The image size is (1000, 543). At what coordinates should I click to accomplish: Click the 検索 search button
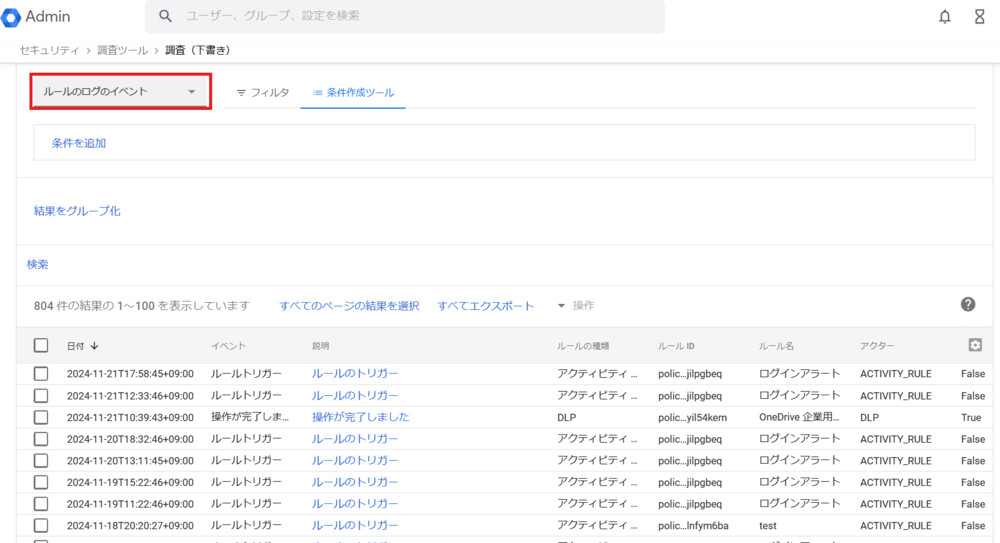38,265
